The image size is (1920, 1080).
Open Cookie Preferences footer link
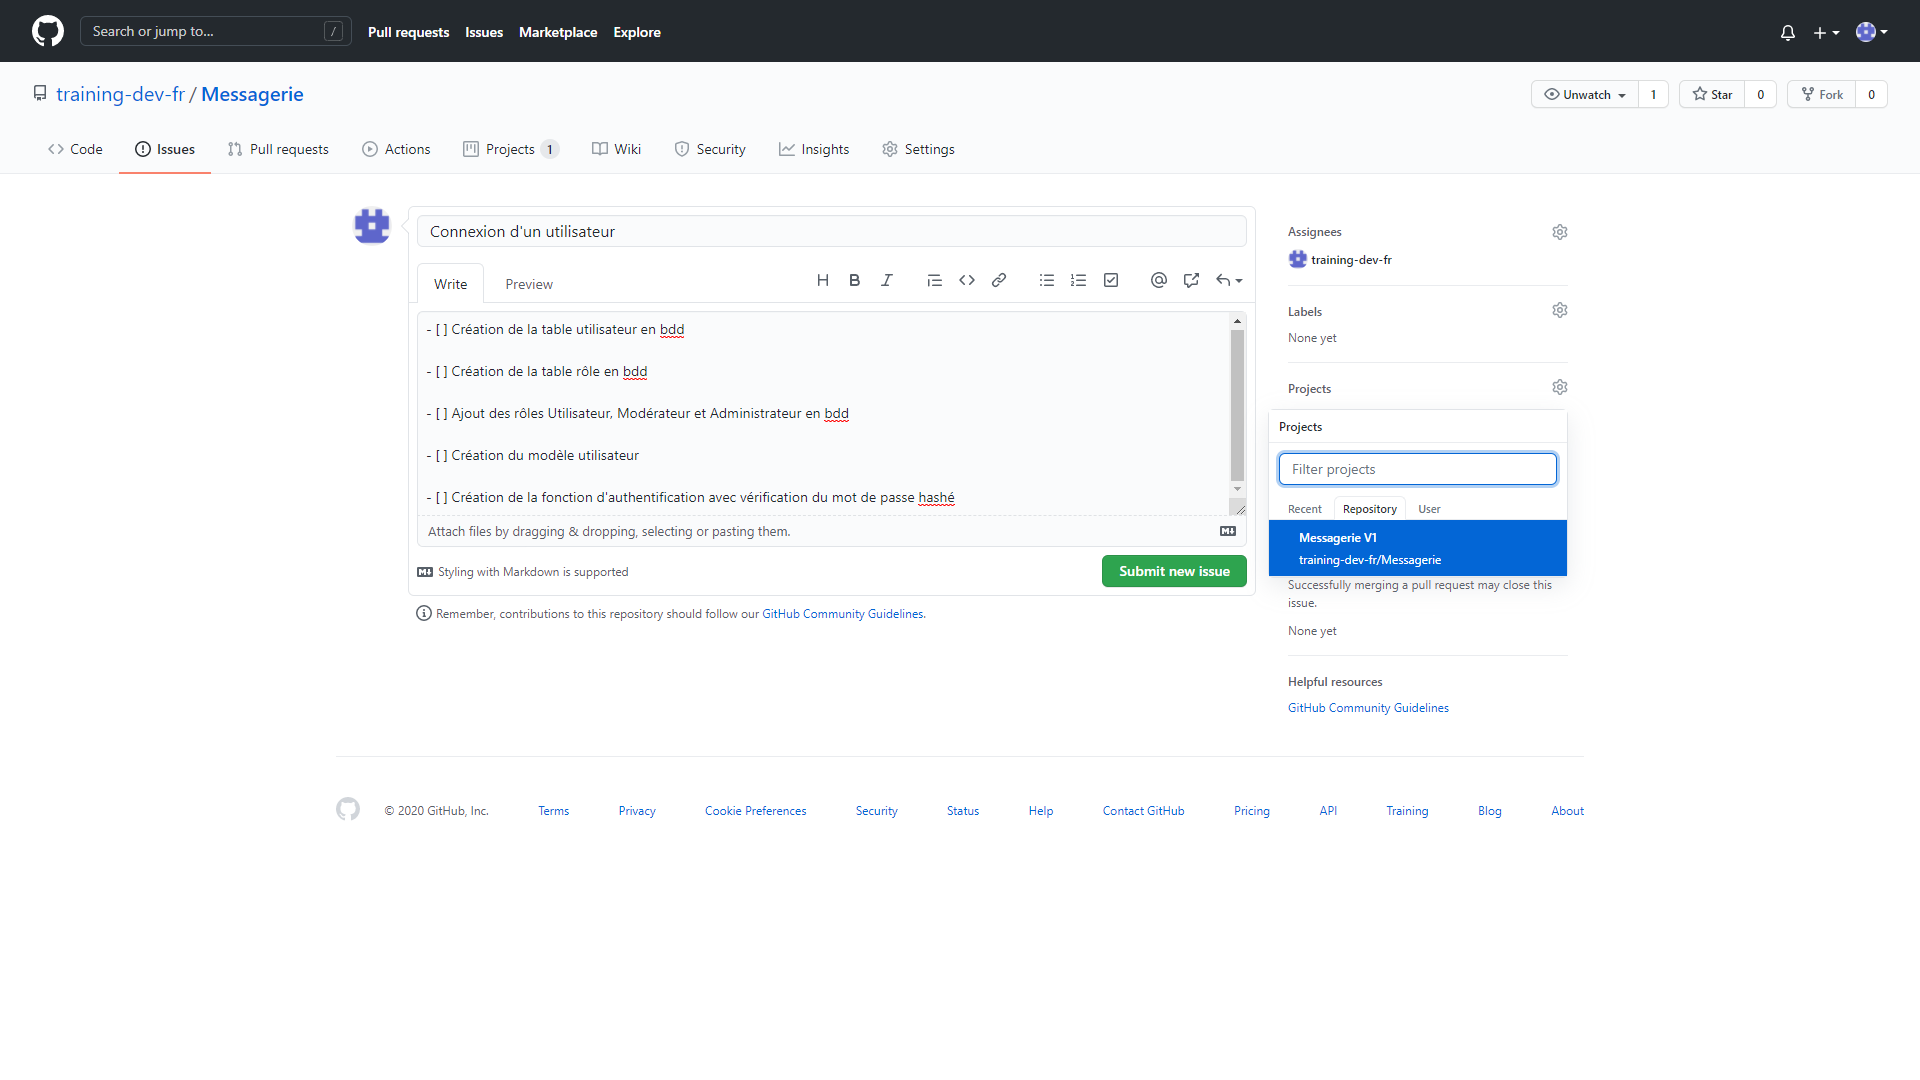click(x=755, y=811)
